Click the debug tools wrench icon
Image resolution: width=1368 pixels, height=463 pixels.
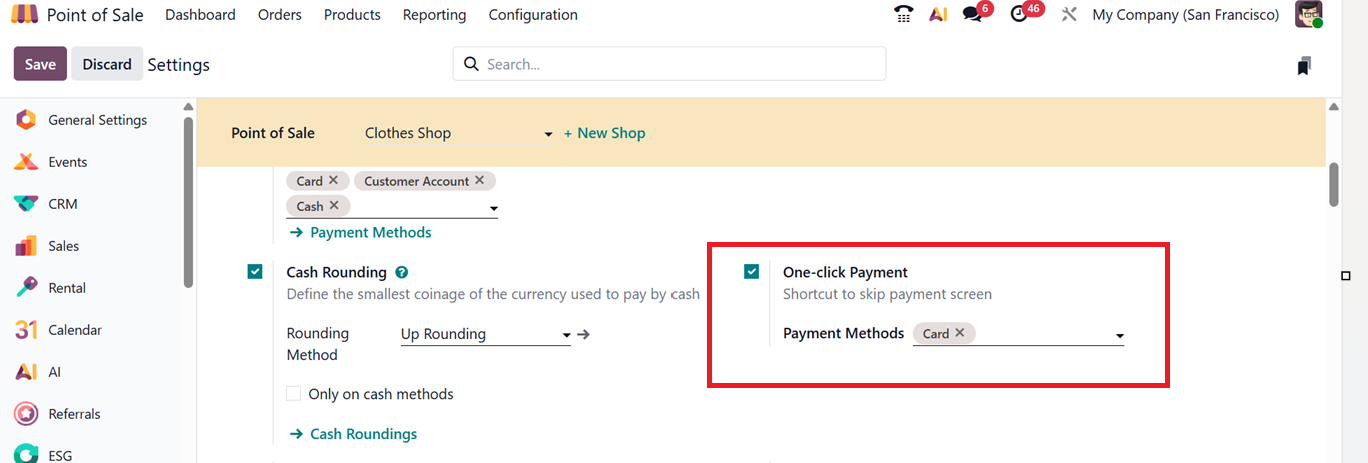click(x=1069, y=15)
